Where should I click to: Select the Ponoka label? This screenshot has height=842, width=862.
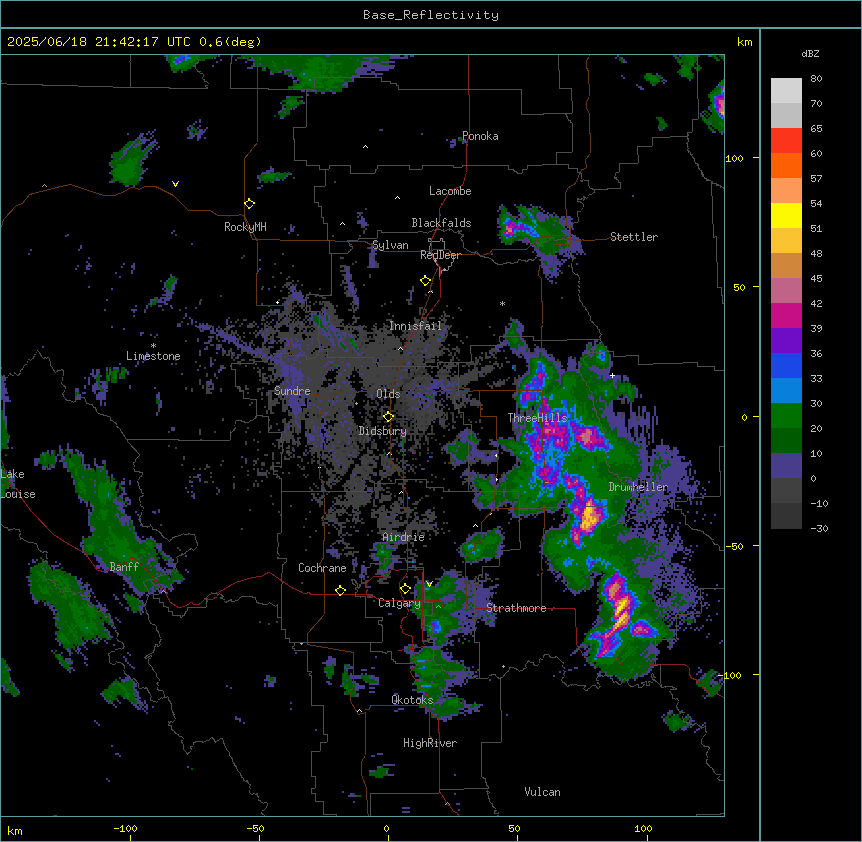480,136
